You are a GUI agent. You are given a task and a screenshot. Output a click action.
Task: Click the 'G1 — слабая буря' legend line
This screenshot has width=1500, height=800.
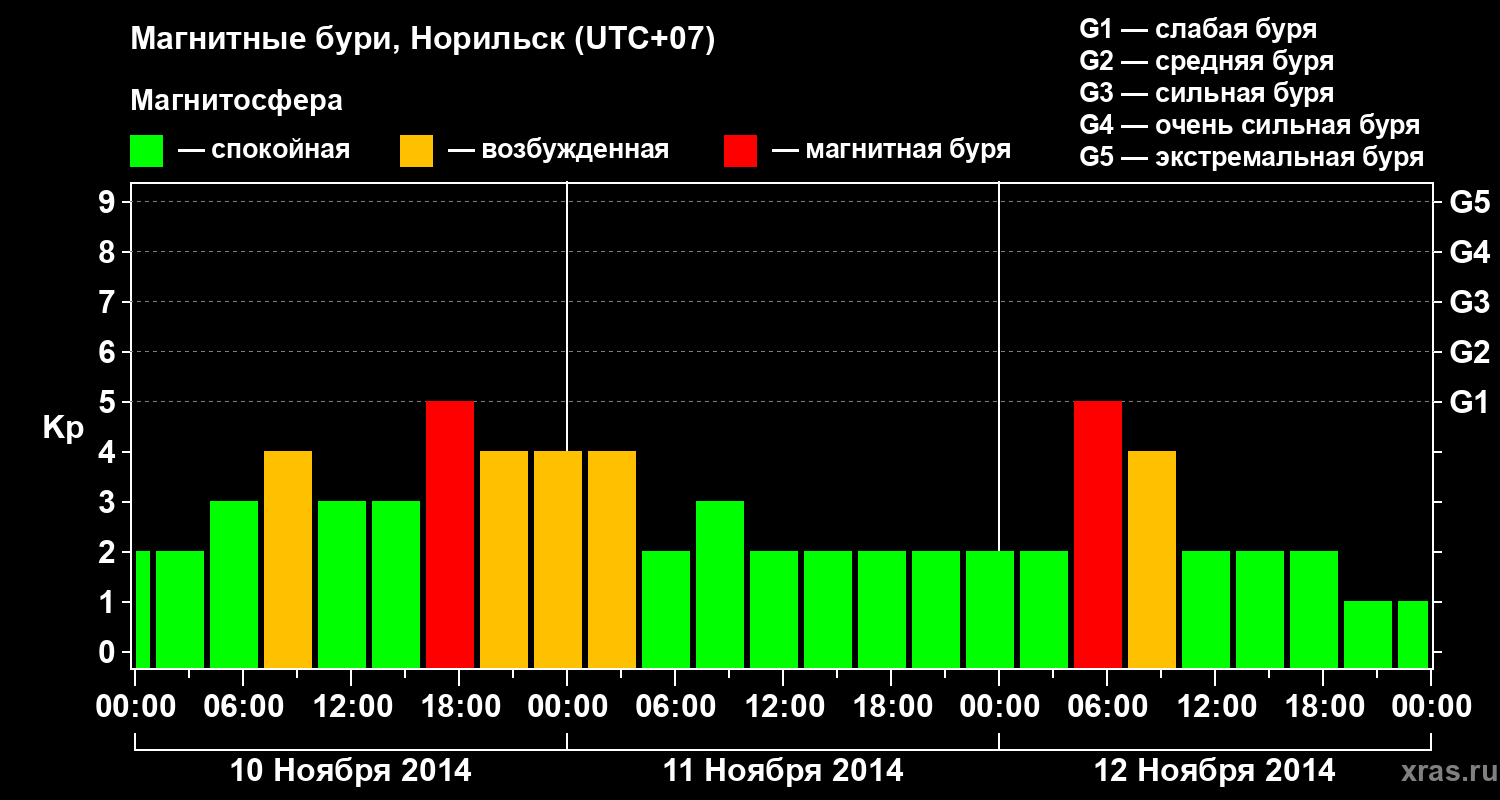click(x=1198, y=29)
